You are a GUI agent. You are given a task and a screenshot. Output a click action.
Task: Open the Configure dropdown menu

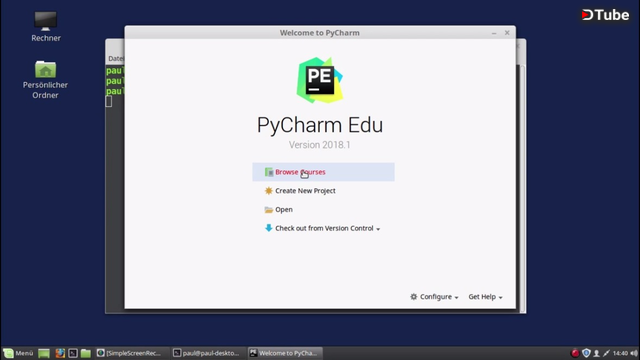click(434, 297)
